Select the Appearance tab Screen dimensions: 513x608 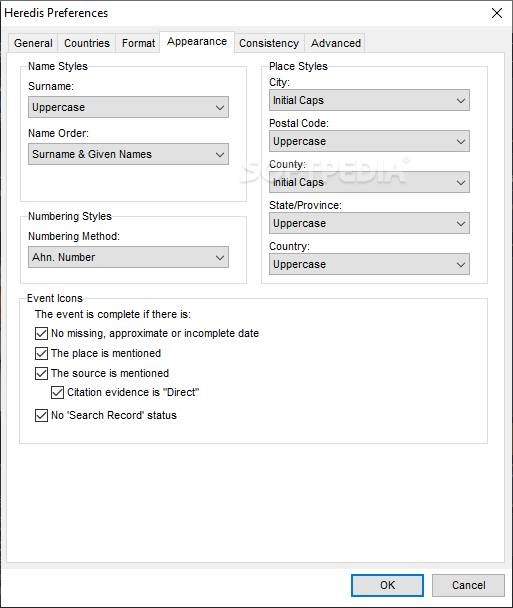[197, 41]
